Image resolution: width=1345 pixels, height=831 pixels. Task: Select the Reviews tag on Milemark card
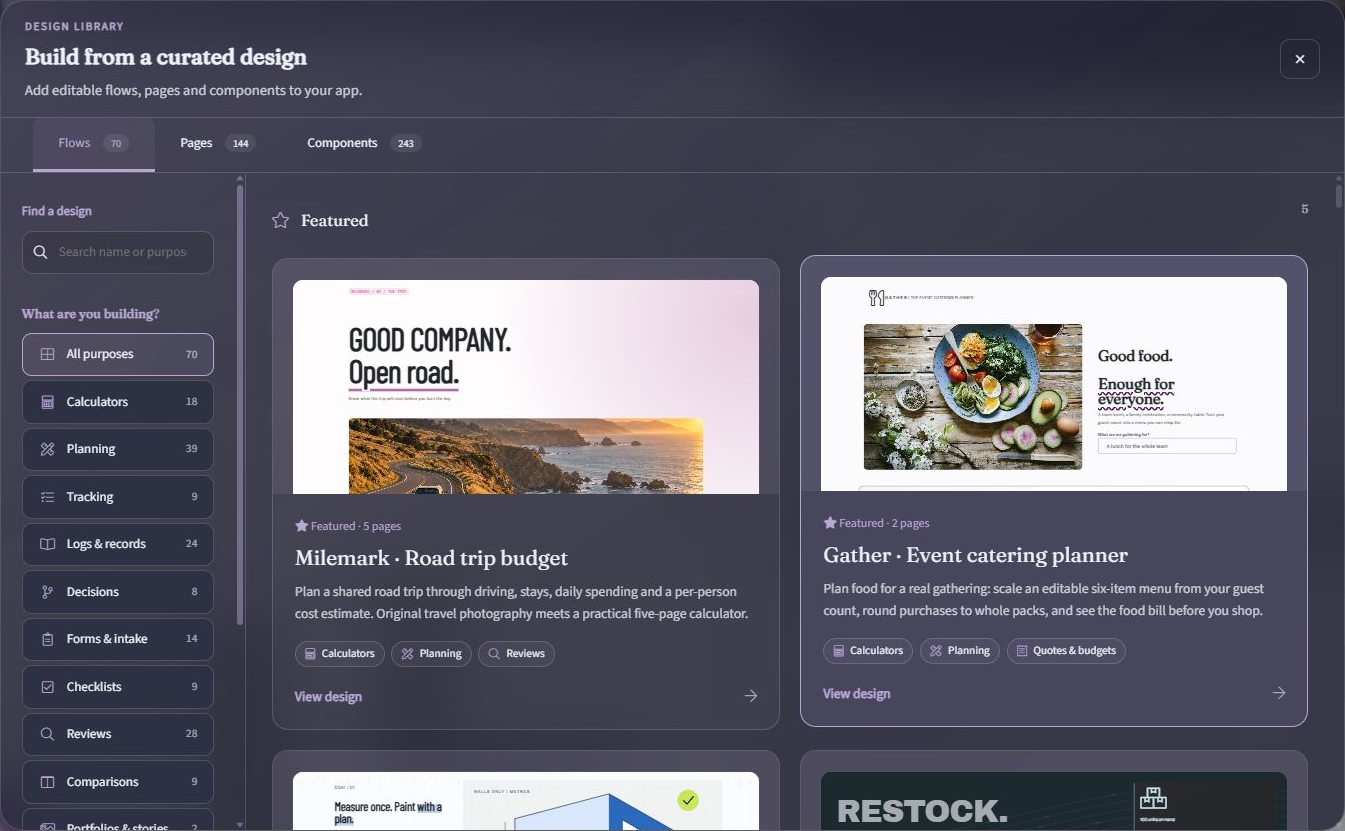(x=516, y=654)
